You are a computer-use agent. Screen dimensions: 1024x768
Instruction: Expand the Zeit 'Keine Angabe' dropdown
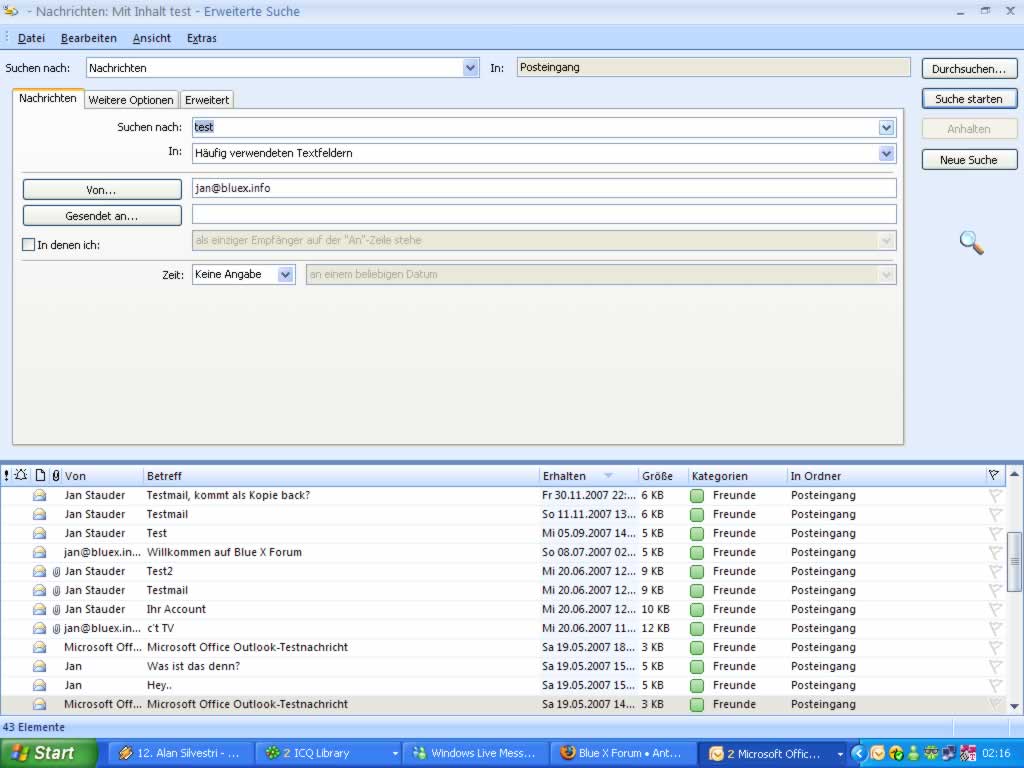pyautogui.click(x=285, y=274)
